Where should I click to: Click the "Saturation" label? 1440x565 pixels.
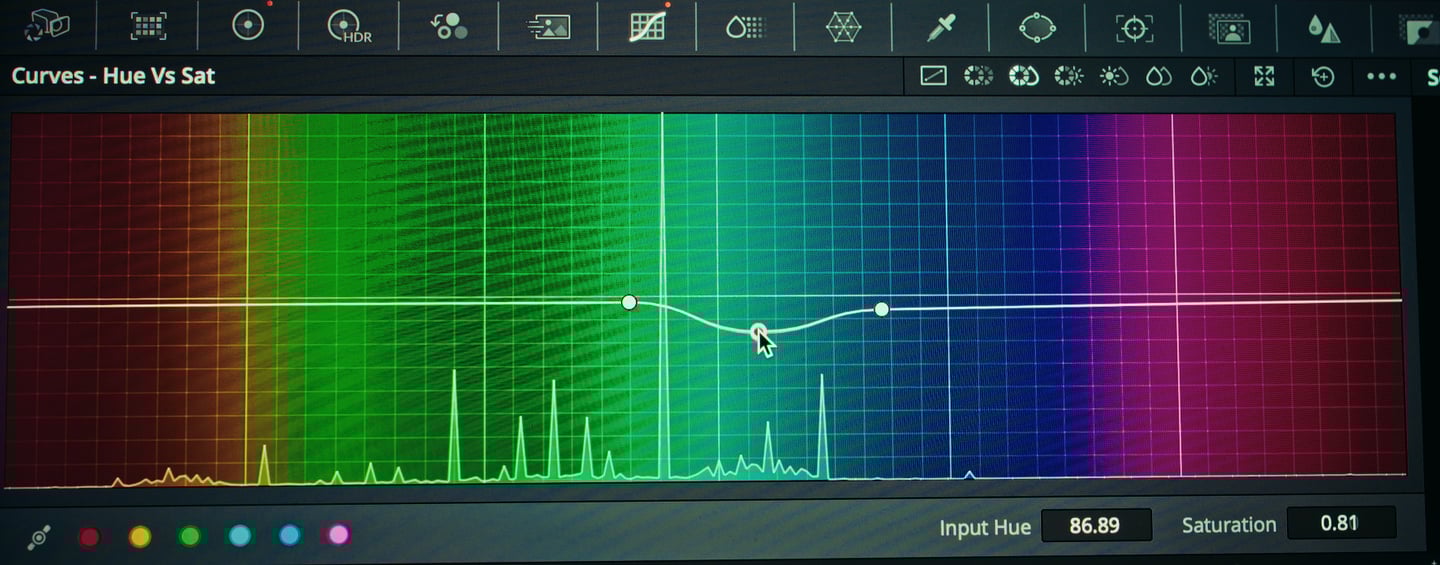tap(1229, 525)
